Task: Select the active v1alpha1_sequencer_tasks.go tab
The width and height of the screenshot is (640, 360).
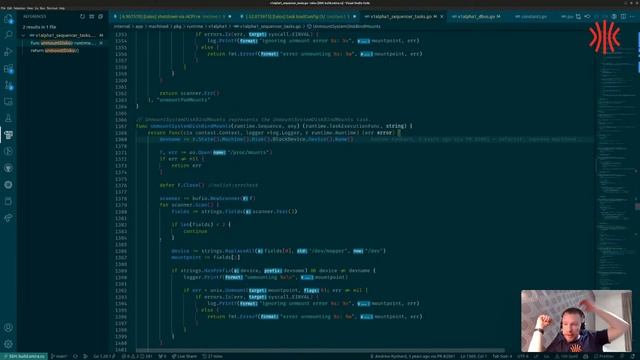Action: point(401,17)
